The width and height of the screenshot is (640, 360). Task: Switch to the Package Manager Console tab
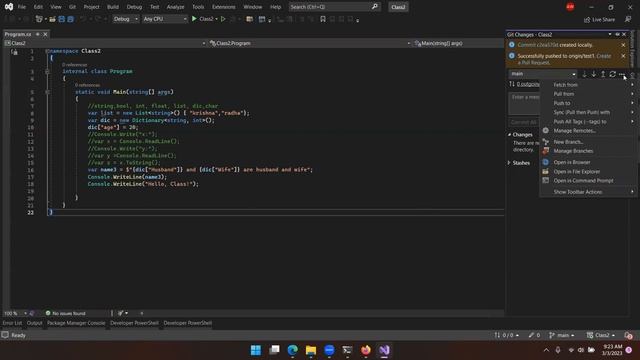coord(76,323)
